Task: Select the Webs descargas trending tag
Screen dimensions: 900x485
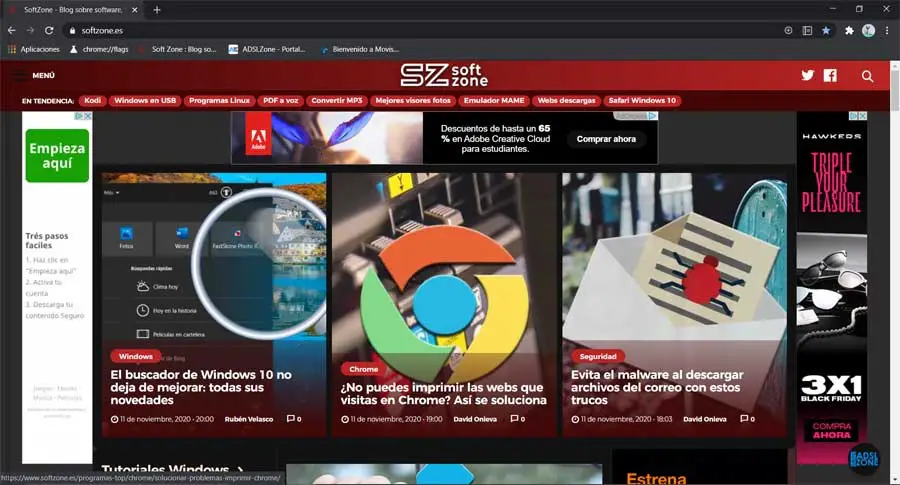Action: 567,100
